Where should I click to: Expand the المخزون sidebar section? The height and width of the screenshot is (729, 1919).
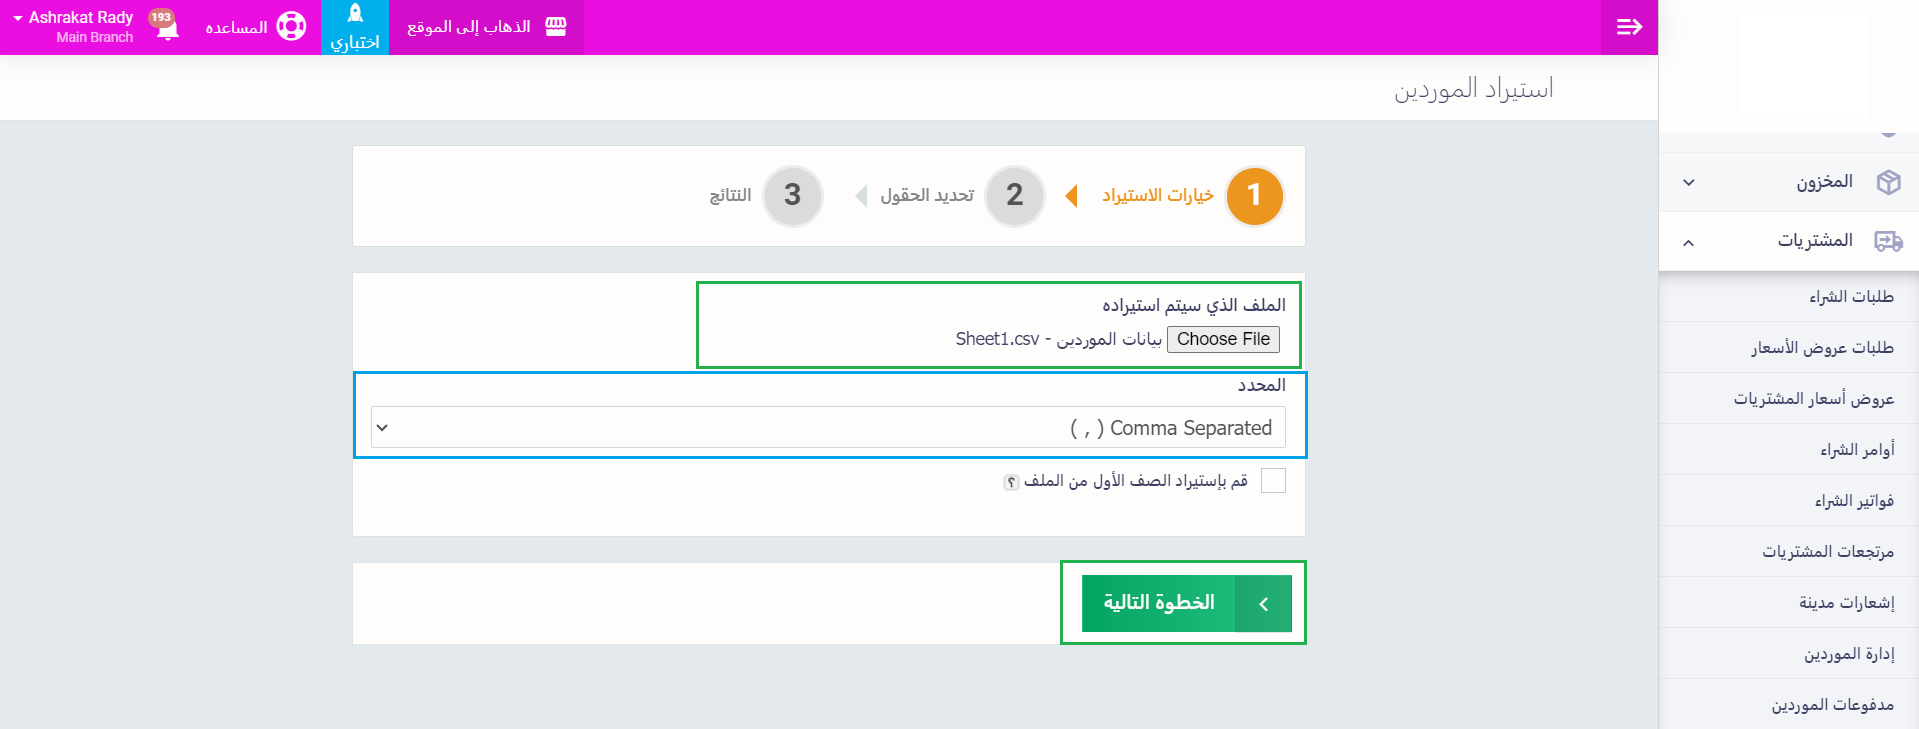1689,182
